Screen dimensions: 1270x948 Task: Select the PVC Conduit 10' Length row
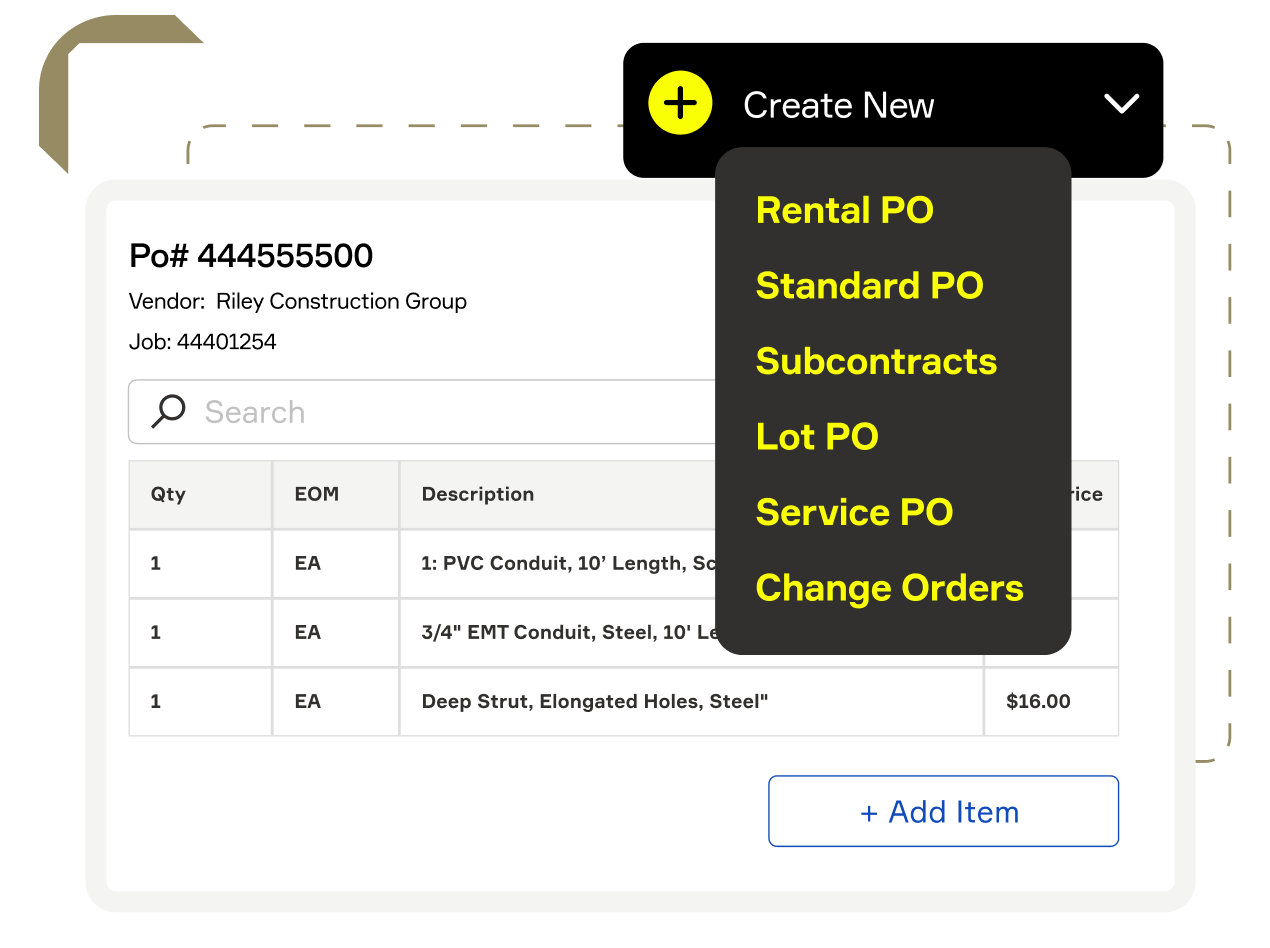[x=560, y=563]
